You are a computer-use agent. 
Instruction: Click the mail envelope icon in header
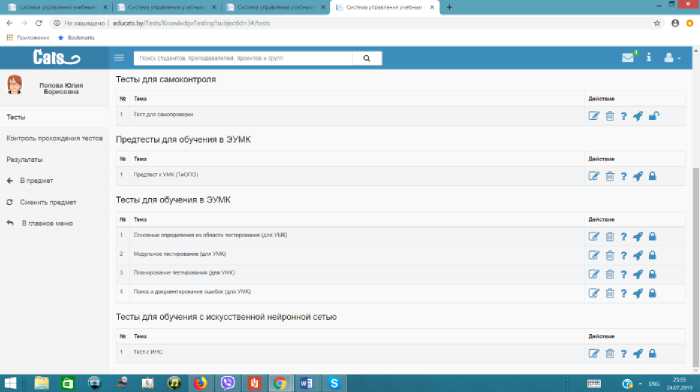point(628,58)
